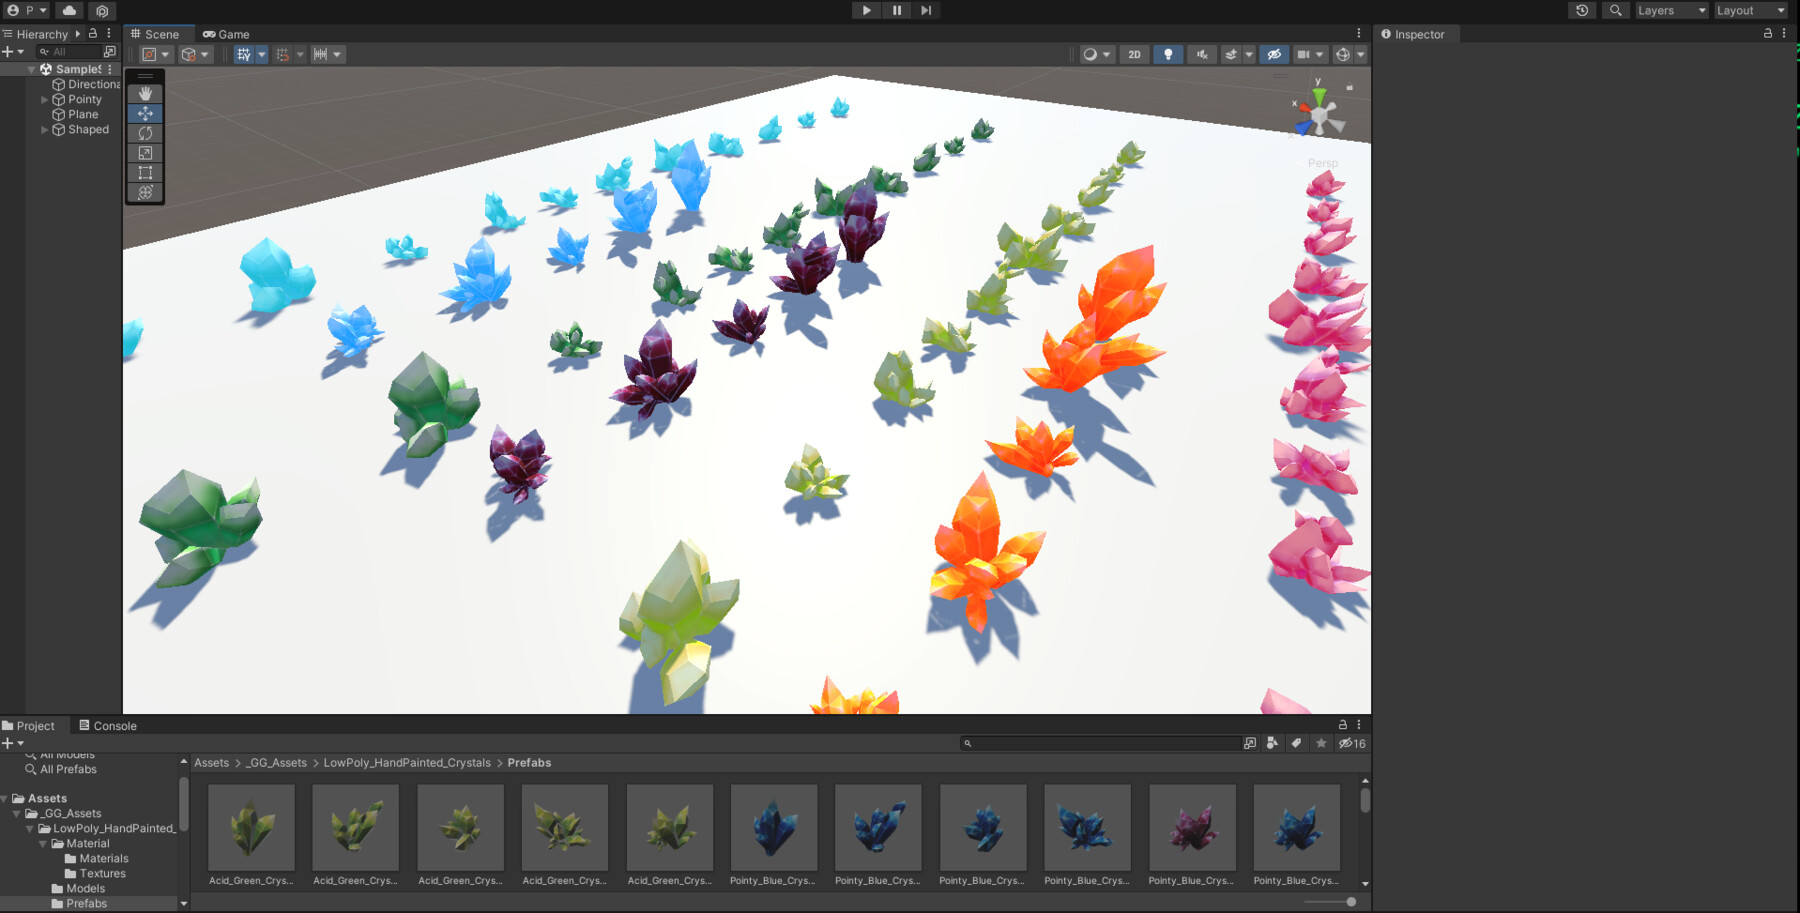Activate the Rect Transform tool
This screenshot has height=913, width=1800.
click(145, 172)
